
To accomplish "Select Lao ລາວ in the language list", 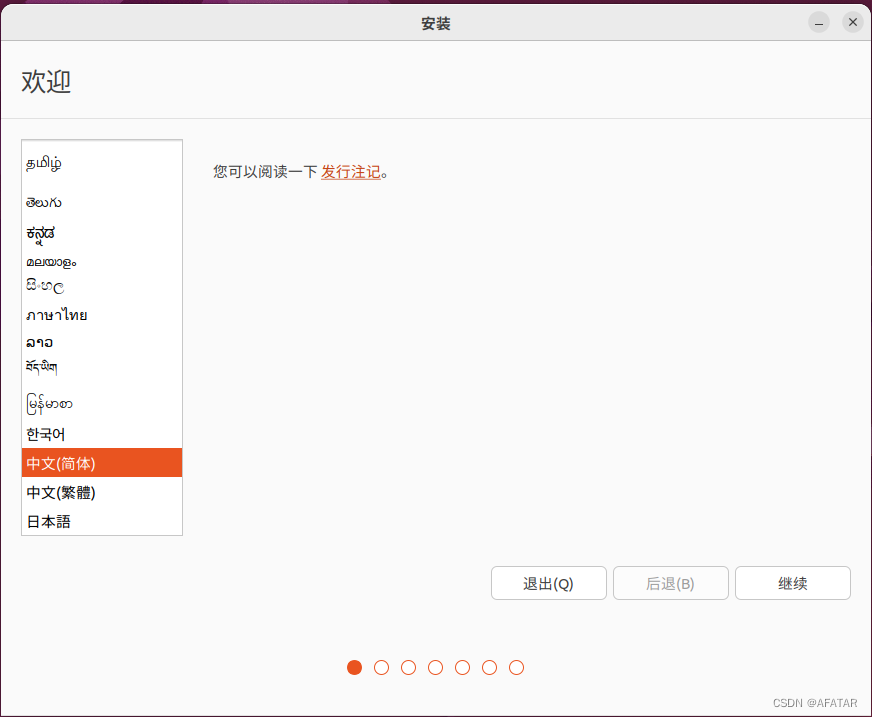I will [102, 342].
